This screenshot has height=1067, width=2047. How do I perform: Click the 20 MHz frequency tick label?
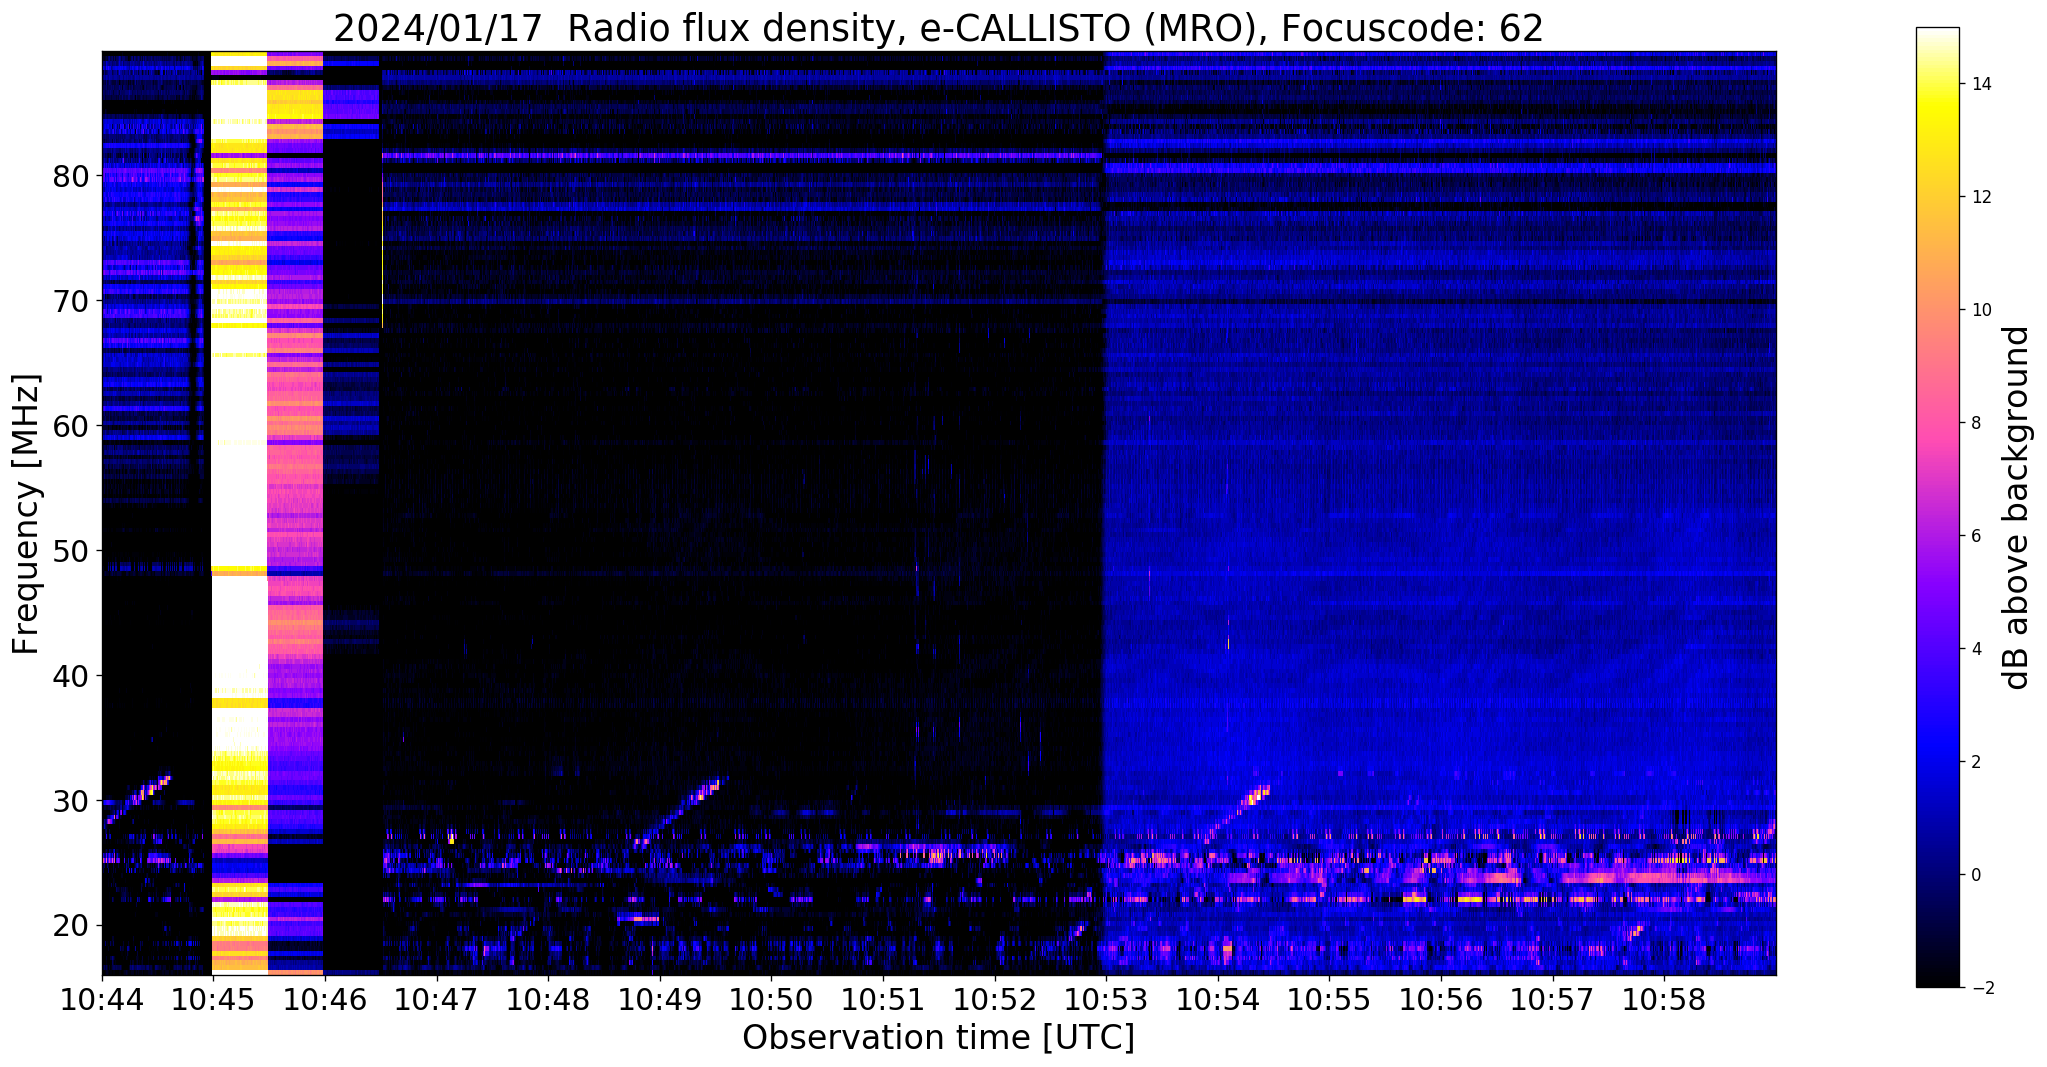[71, 926]
